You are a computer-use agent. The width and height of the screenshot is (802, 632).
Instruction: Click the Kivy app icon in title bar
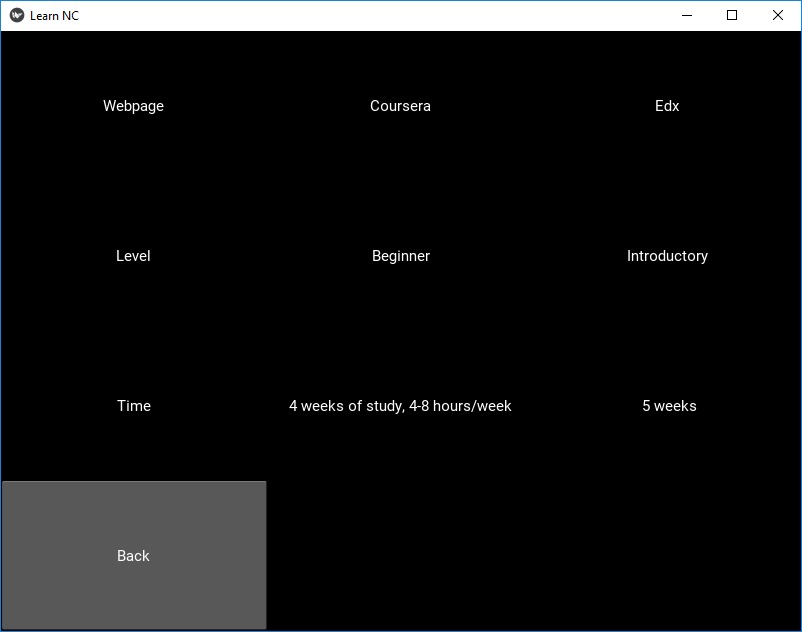tap(17, 15)
